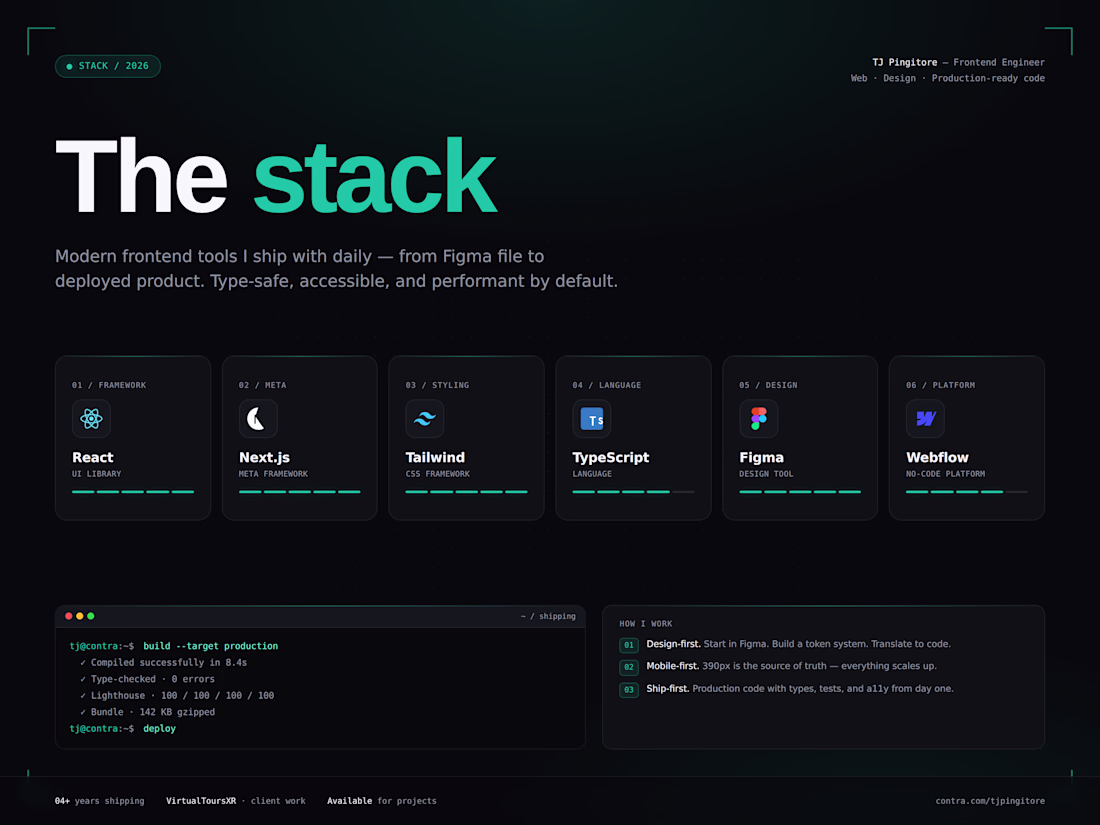This screenshot has width=1100, height=825.
Task: Click the 02 Mobile-first step badge
Action: pos(629,667)
